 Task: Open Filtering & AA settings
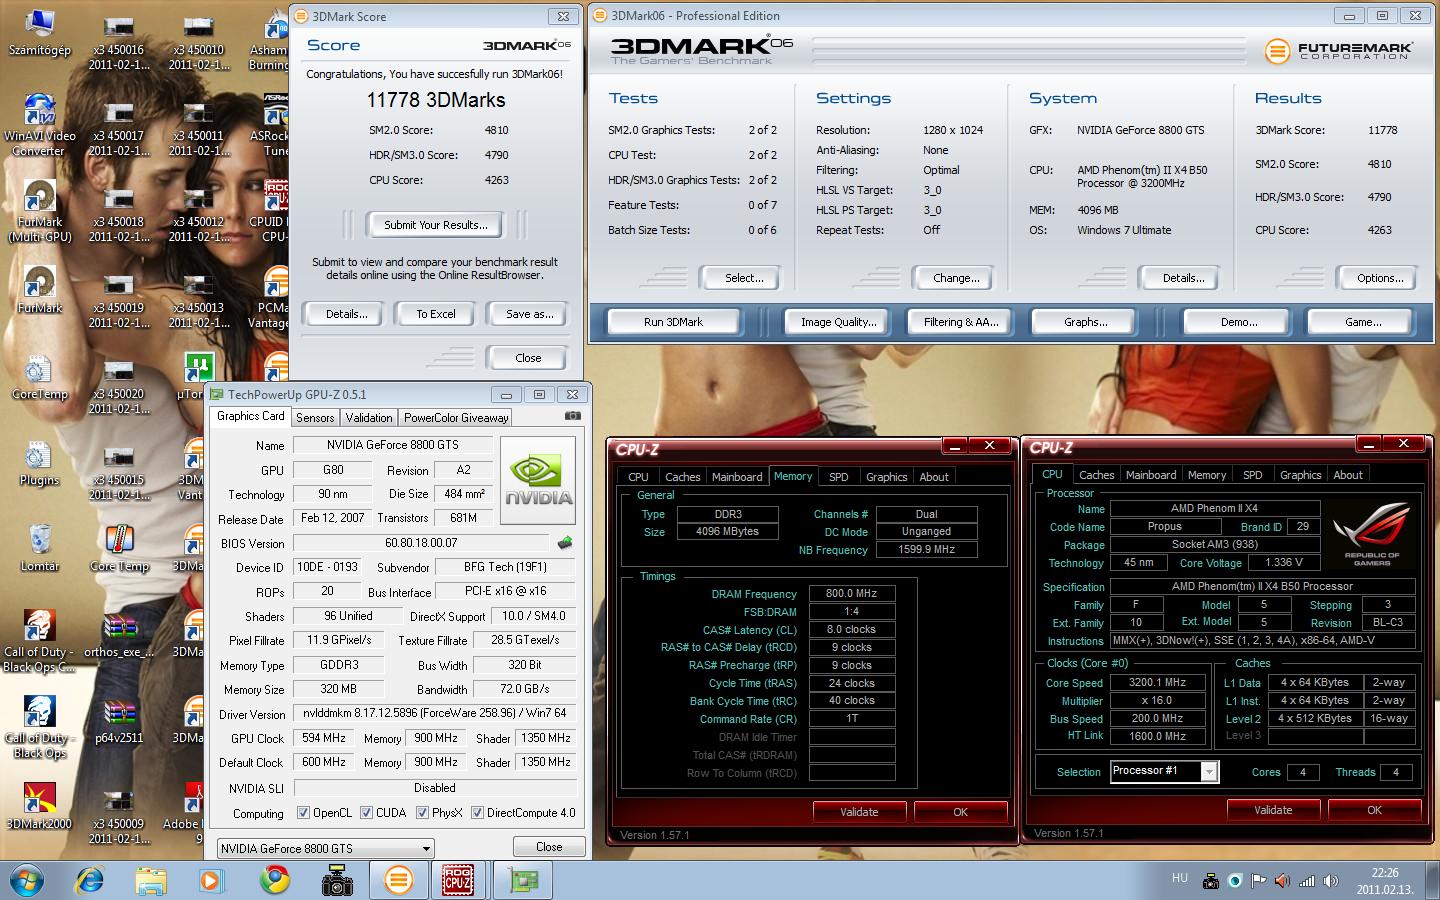tap(960, 322)
